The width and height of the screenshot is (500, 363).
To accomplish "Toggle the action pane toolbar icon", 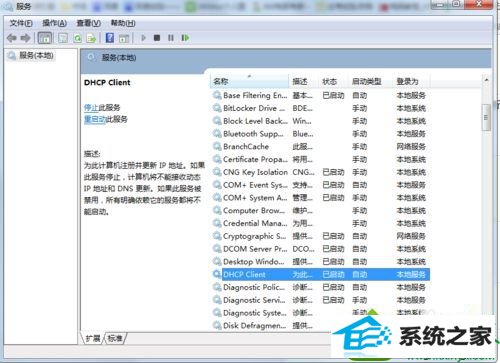I will click(x=124, y=38).
